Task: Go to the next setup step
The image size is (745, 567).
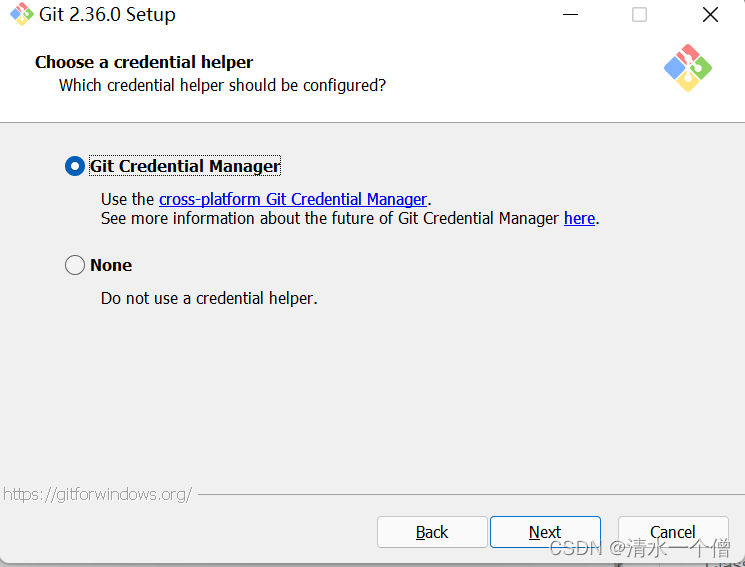Action: (x=545, y=532)
